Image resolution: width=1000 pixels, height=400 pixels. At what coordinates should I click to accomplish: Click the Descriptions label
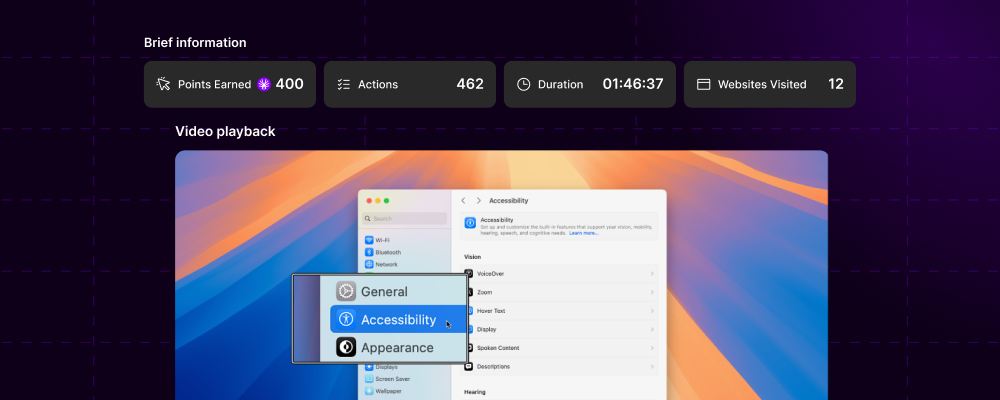pos(494,367)
